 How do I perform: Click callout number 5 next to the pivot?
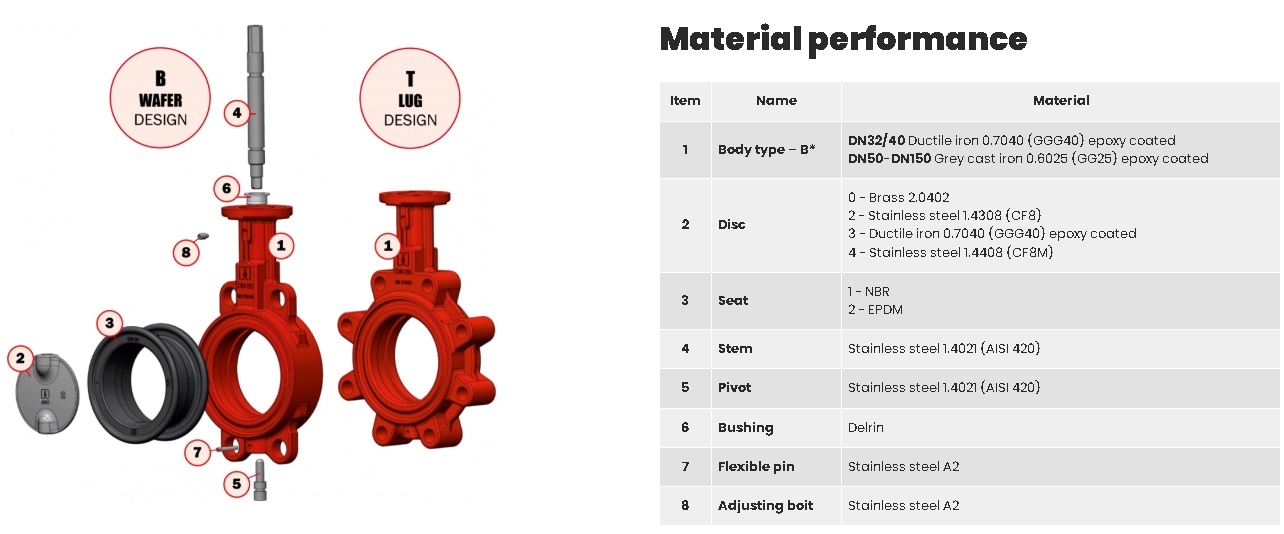coord(236,484)
